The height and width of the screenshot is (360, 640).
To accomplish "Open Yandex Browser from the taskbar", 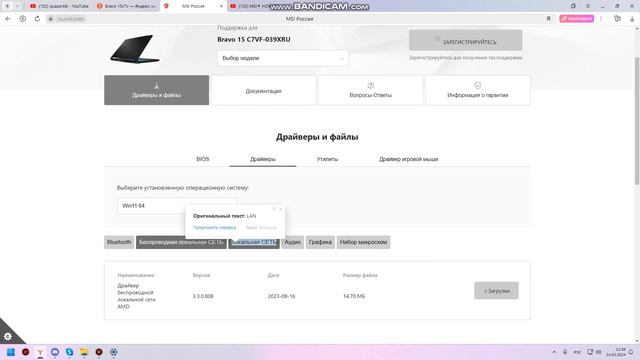I will coord(40,352).
